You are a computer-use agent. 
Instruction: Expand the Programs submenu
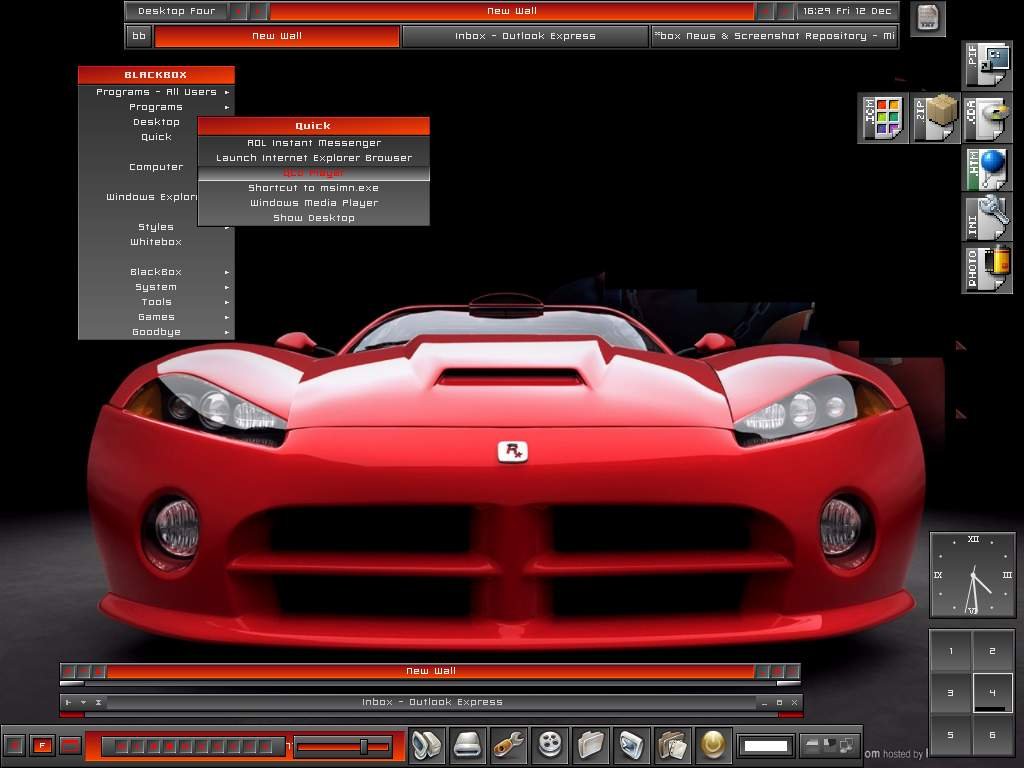tap(156, 107)
